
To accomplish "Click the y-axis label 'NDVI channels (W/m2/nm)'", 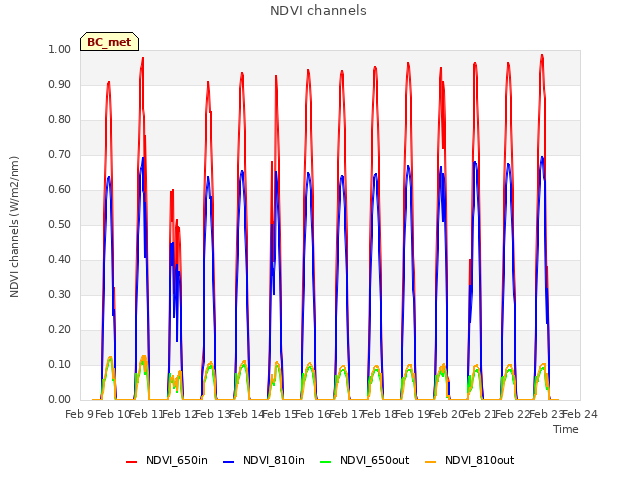I will 14,227.
